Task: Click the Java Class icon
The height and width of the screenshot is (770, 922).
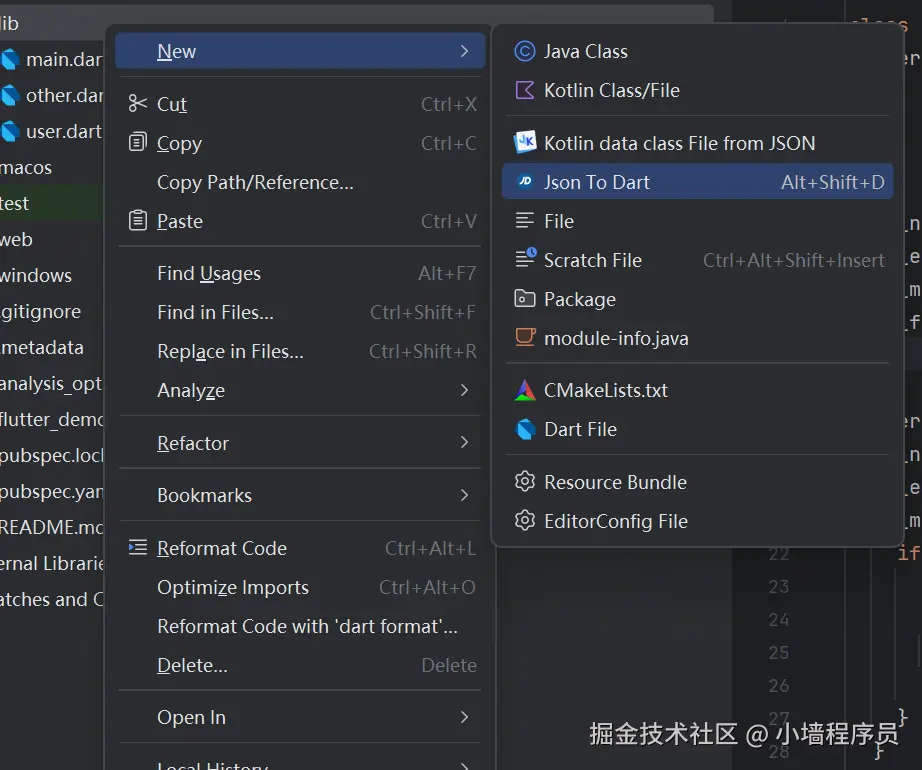Action: click(x=525, y=51)
